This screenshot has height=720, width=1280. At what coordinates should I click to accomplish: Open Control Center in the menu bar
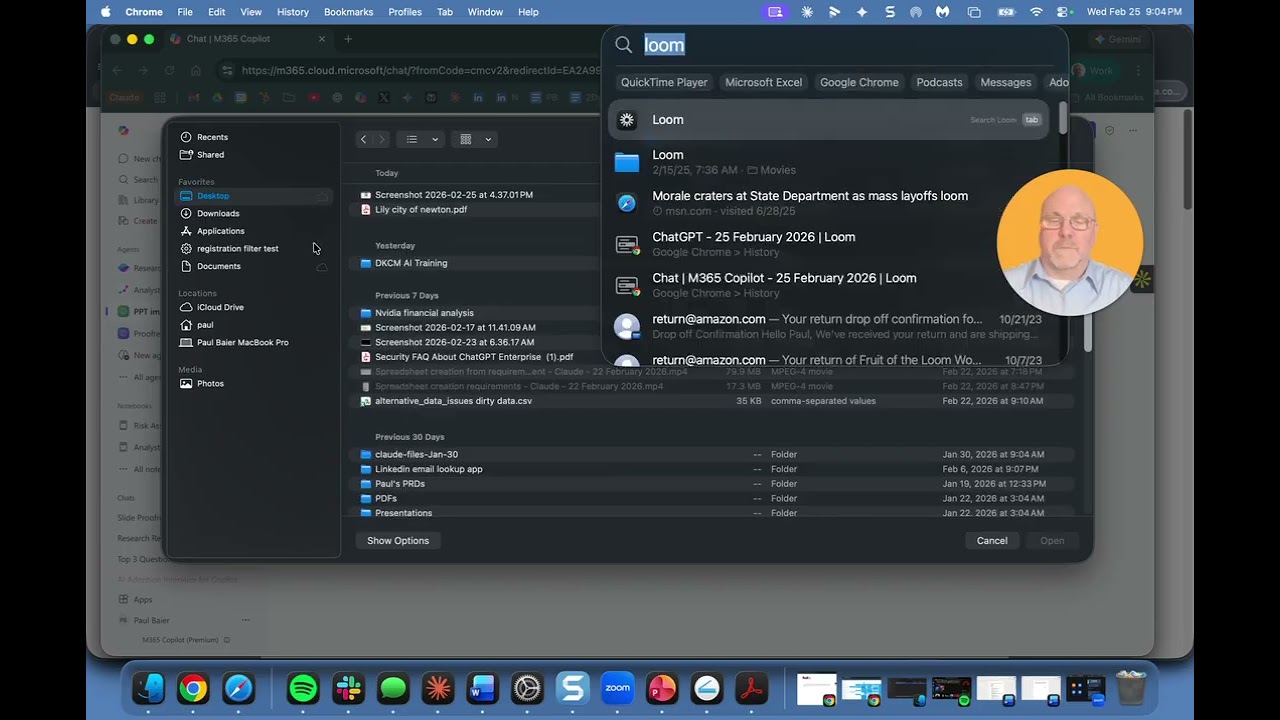[x=1064, y=12]
